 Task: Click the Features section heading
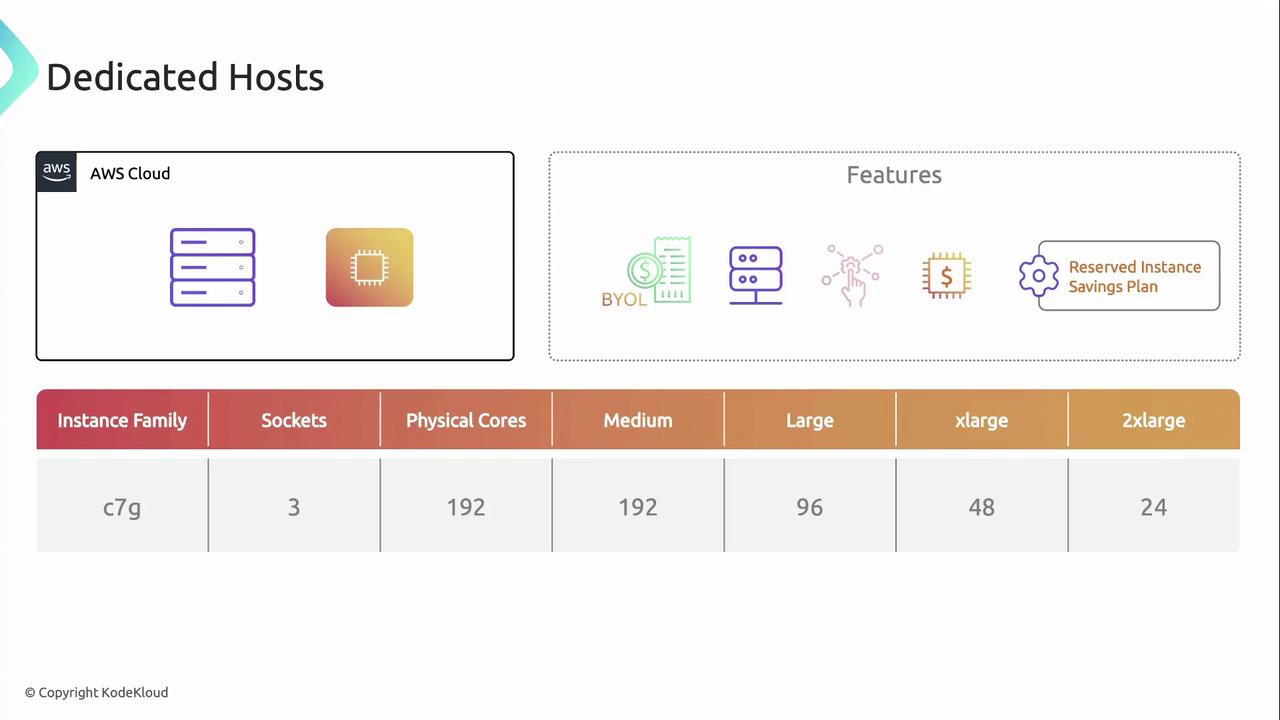(x=894, y=175)
